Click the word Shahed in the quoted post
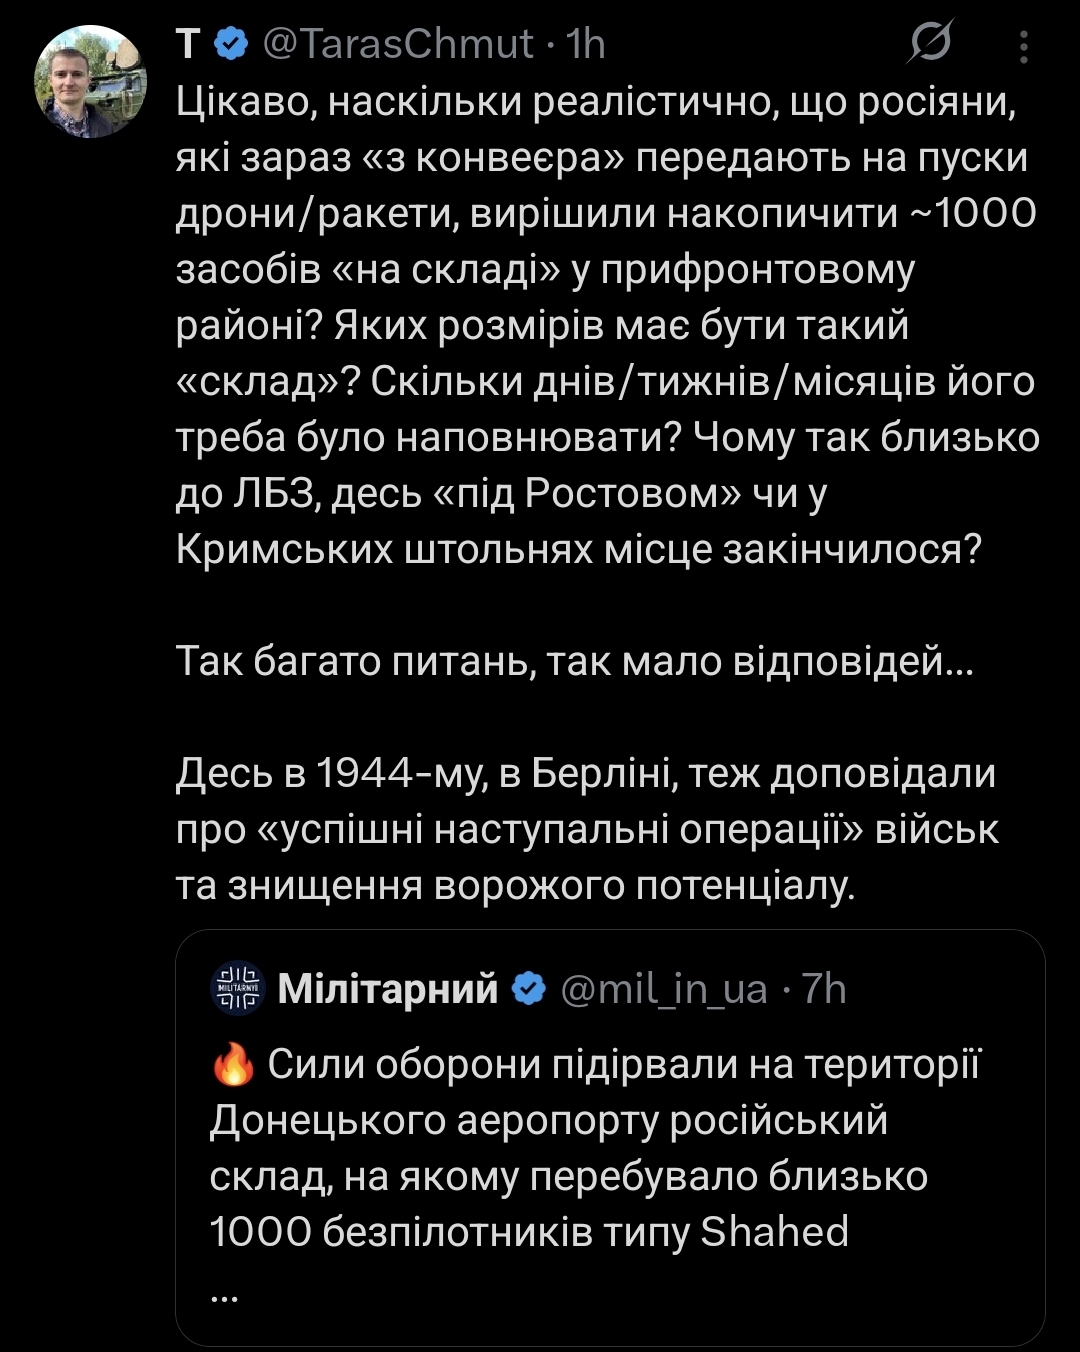This screenshot has width=1080, height=1352. [x=774, y=1232]
